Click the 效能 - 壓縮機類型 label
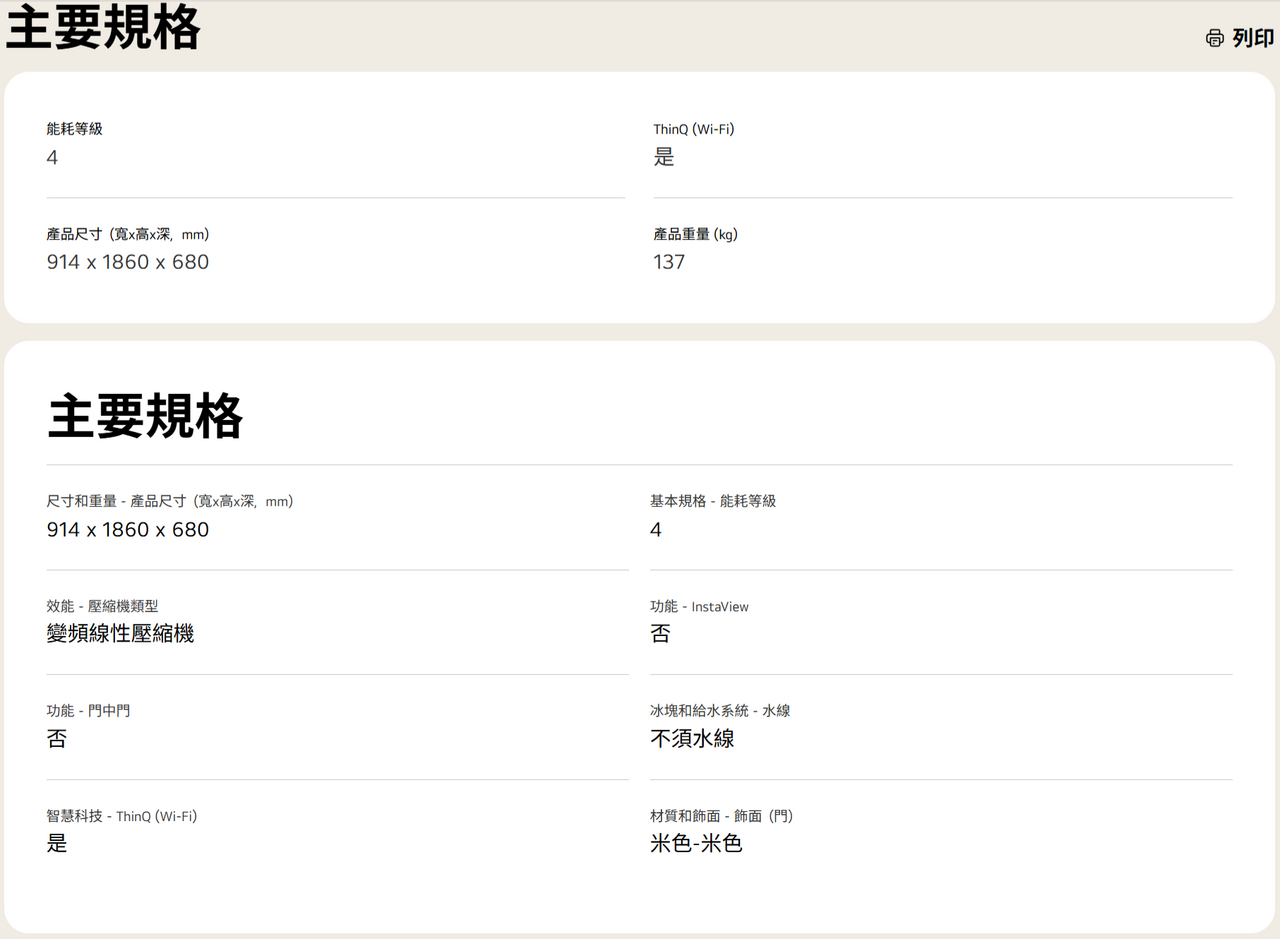The width and height of the screenshot is (1280, 939). (102, 606)
